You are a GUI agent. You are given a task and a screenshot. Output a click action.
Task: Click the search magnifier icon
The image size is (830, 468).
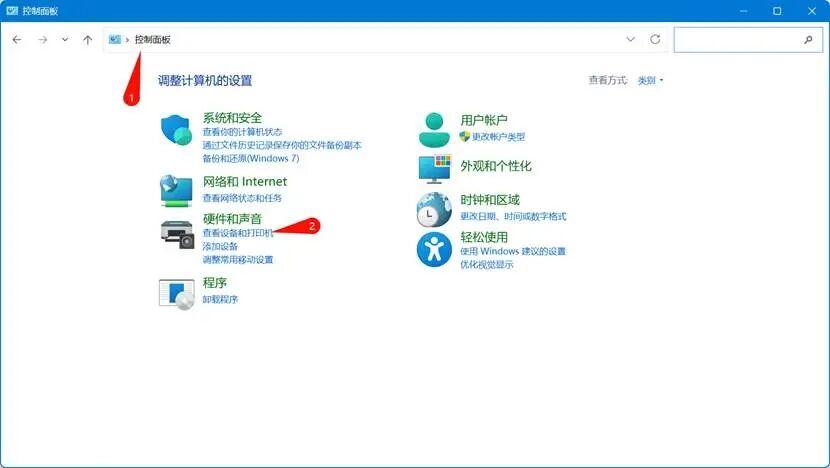point(808,40)
